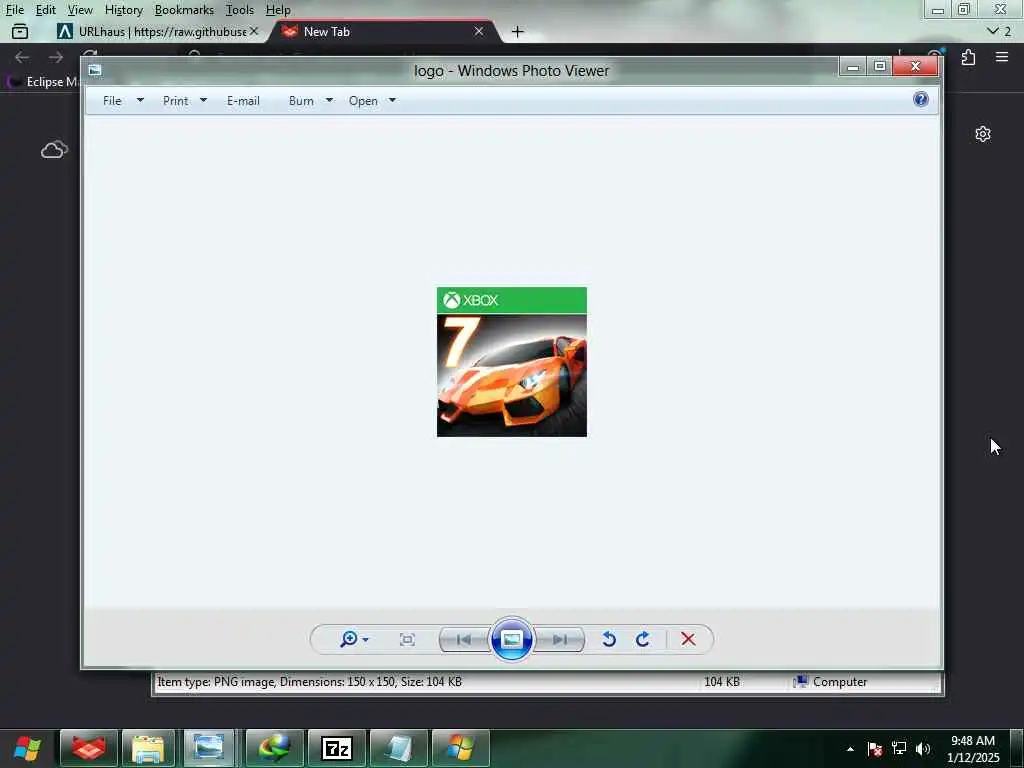Click the Eclipse bookmark item
This screenshot has height=768, width=1024.
tap(42, 82)
